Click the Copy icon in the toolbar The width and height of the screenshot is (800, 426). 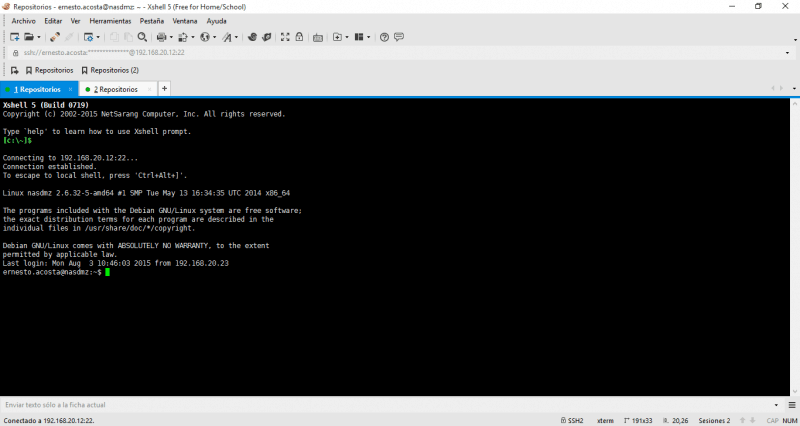click(x=114, y=37)
